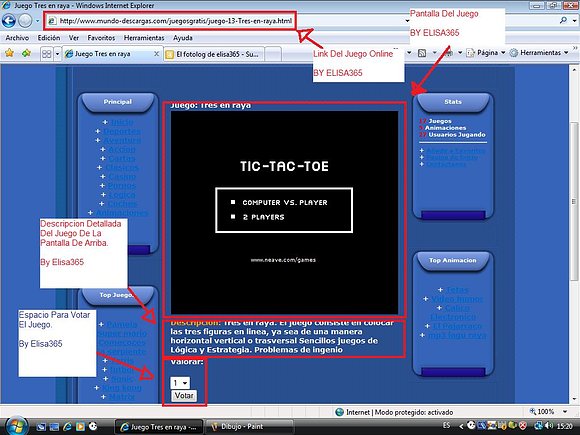Click the Animaciones link in Principal
The width and height of the screenshot is (580, 435).
click(122, 213)
